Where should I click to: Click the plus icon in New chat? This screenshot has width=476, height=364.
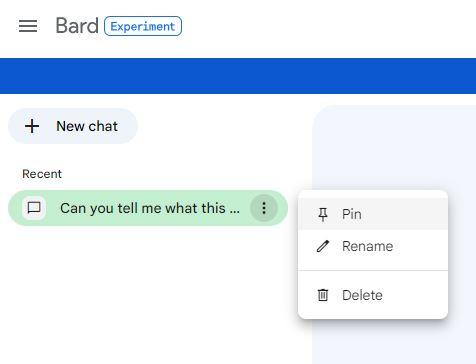tap(32, 126)
